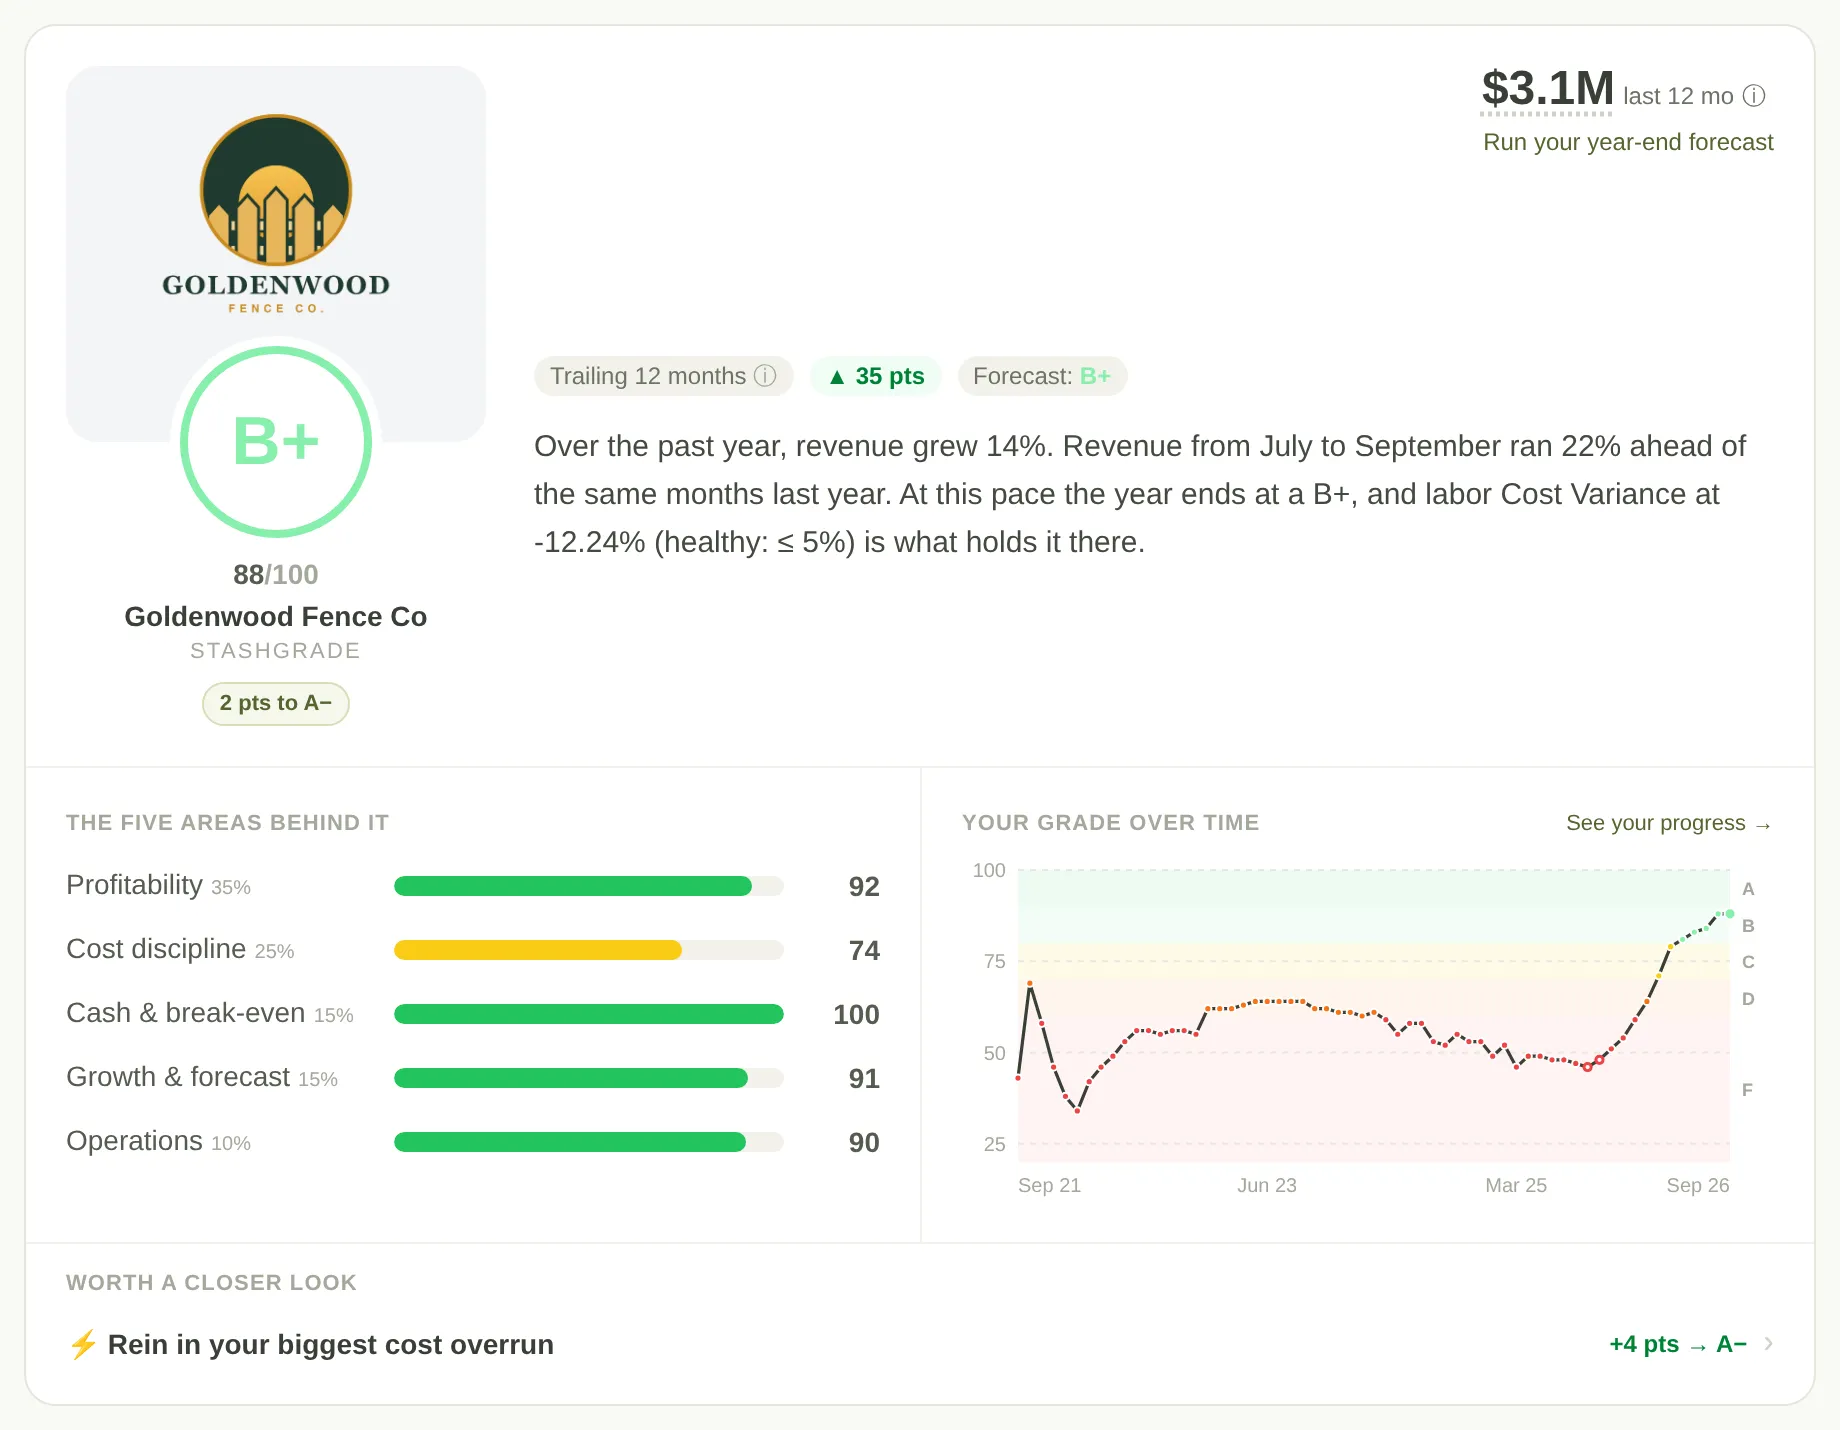1840x1430 pixels.
Task: Click the Growth & forecast bar
Action: [x=589, y=1078]
